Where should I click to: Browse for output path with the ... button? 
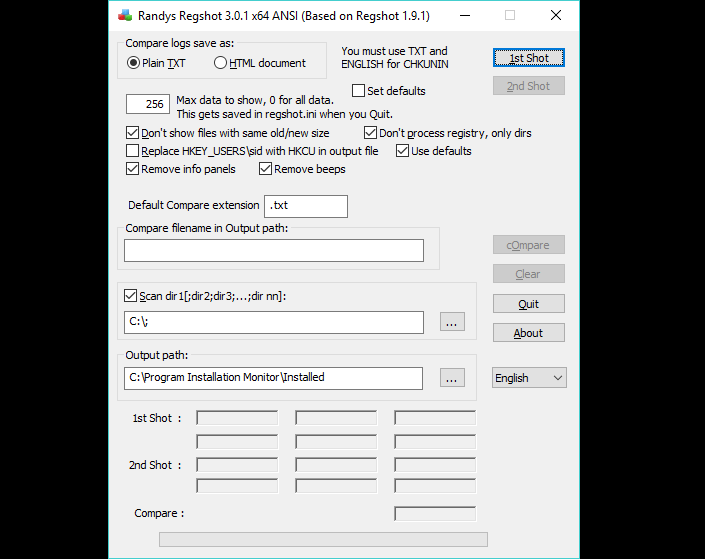coord(452,378)
